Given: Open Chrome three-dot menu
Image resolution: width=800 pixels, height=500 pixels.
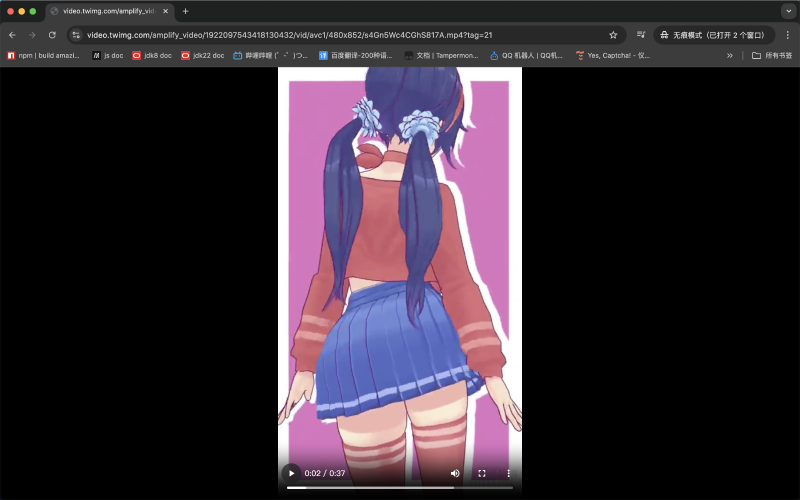Looking at the screenshot, I should point(788,35).
